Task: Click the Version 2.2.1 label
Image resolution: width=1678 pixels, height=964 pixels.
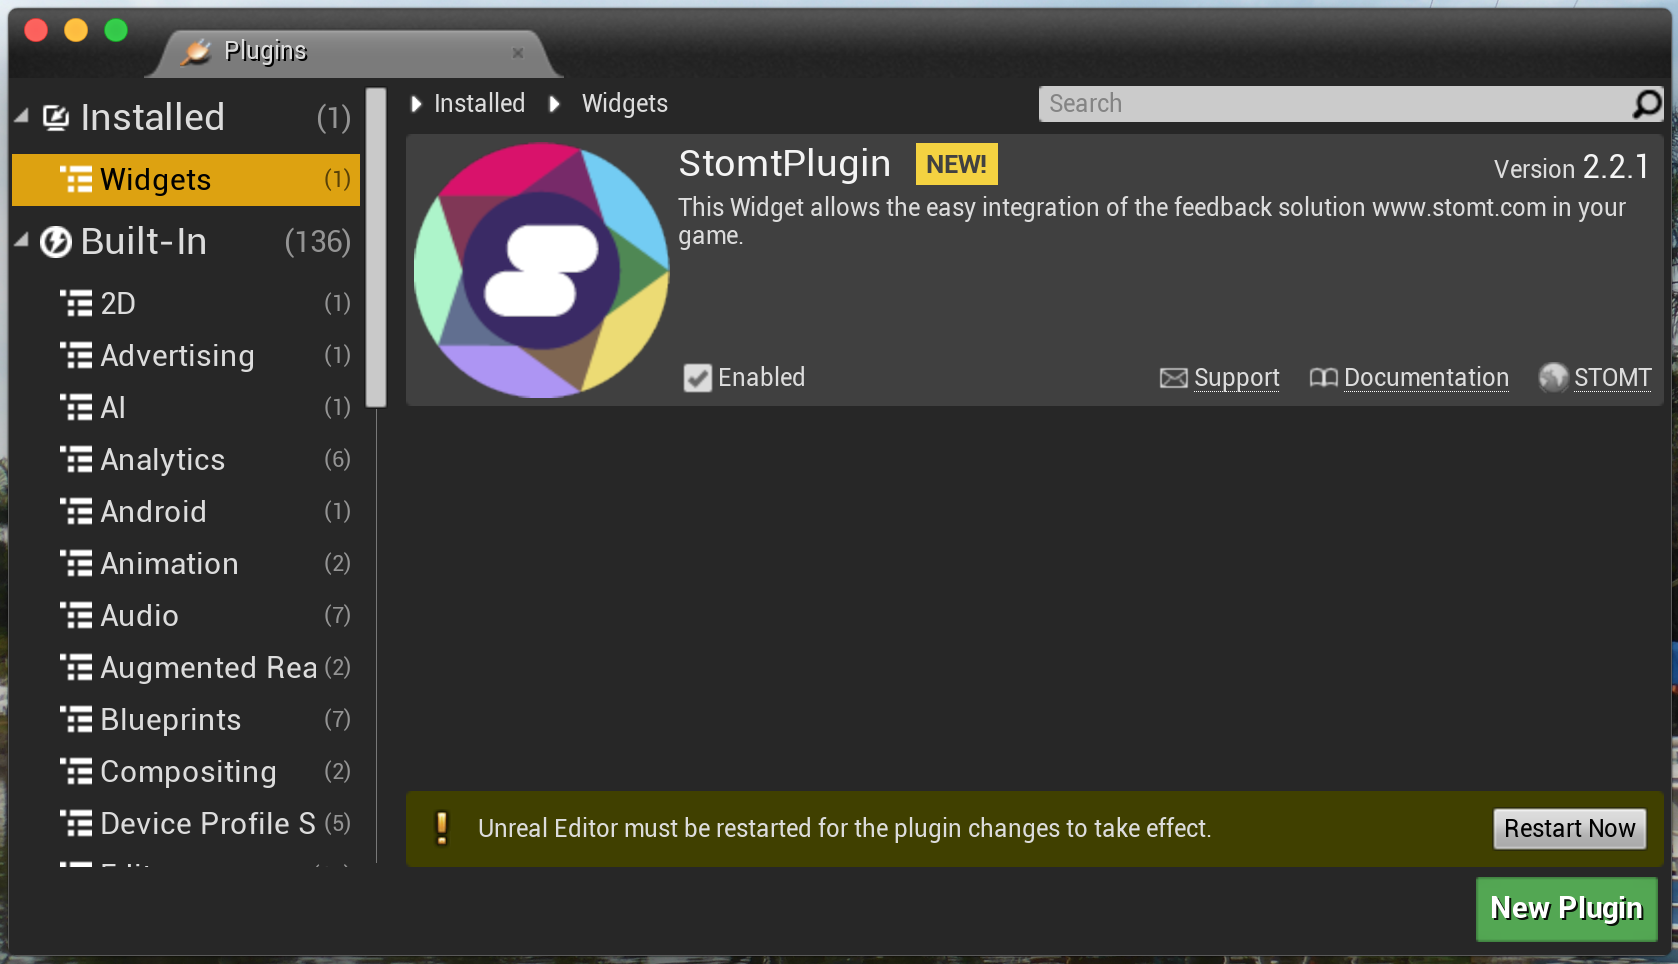Action: (1571, 167)
